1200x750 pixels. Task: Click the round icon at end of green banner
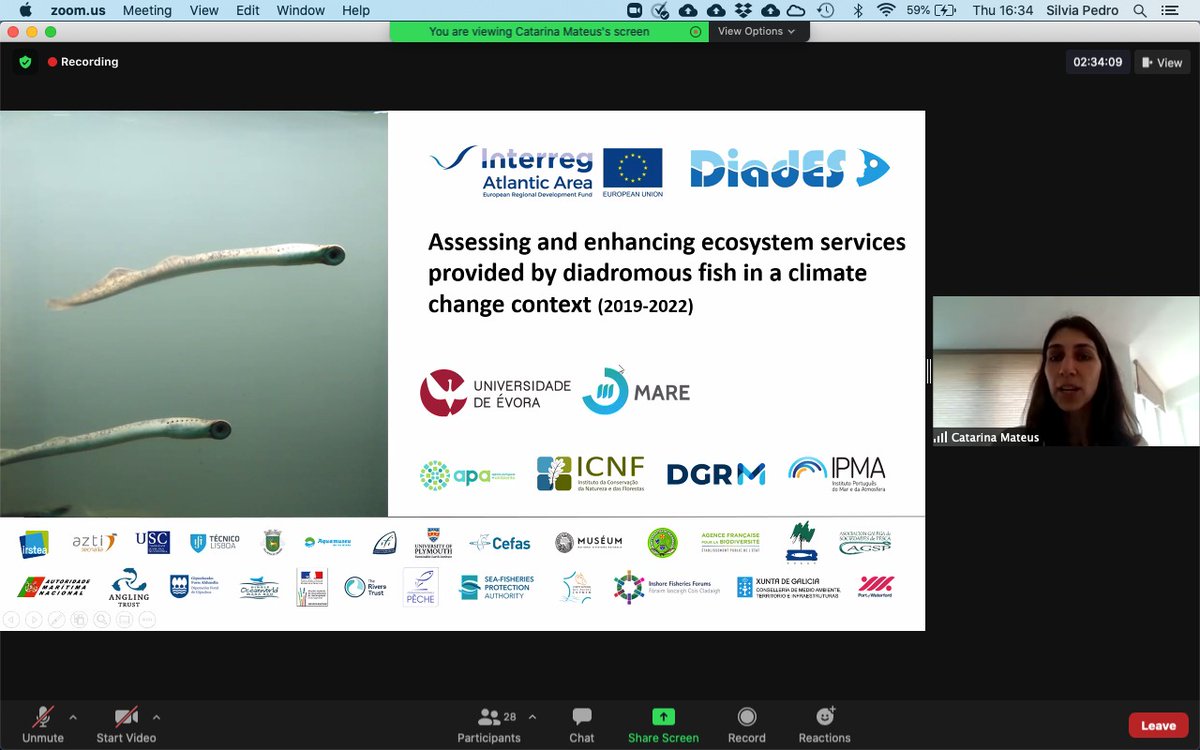695,31
